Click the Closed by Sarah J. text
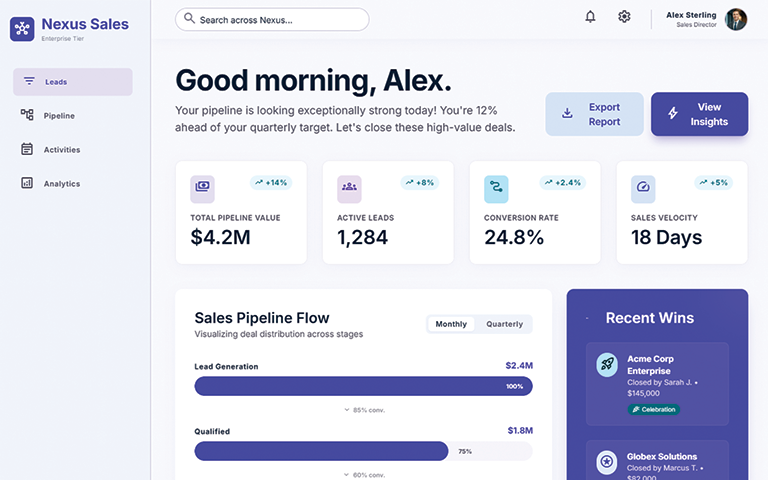The image size is (768, 480). 659,383
